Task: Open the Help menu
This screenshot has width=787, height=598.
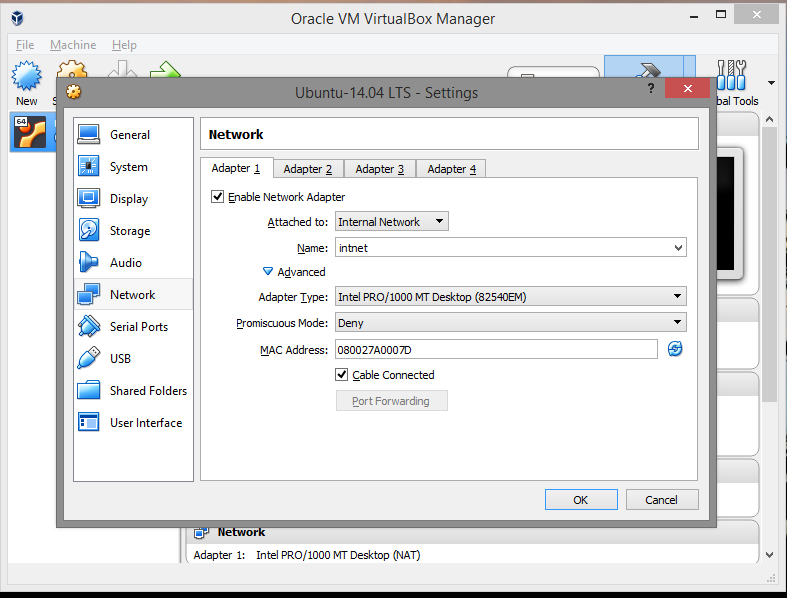Action: pyautogui.click(x=124, y=45)
